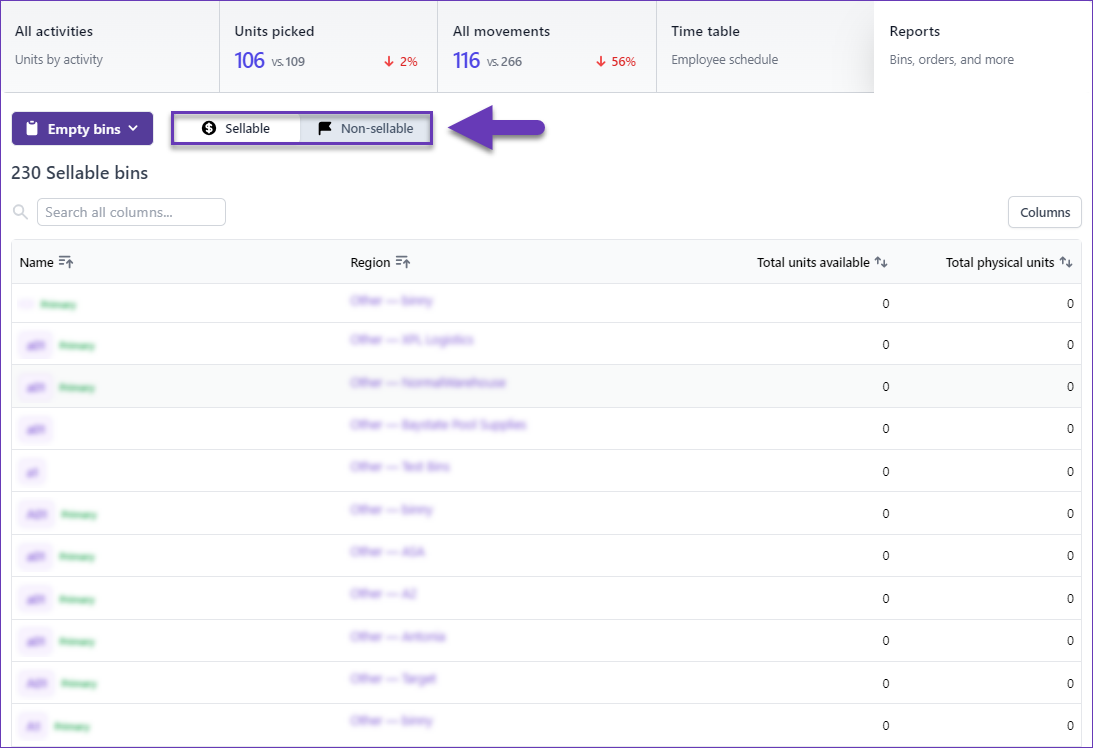Switch to Non-sellable bins view
This screenshot has height=748, width=1093.
366,129
